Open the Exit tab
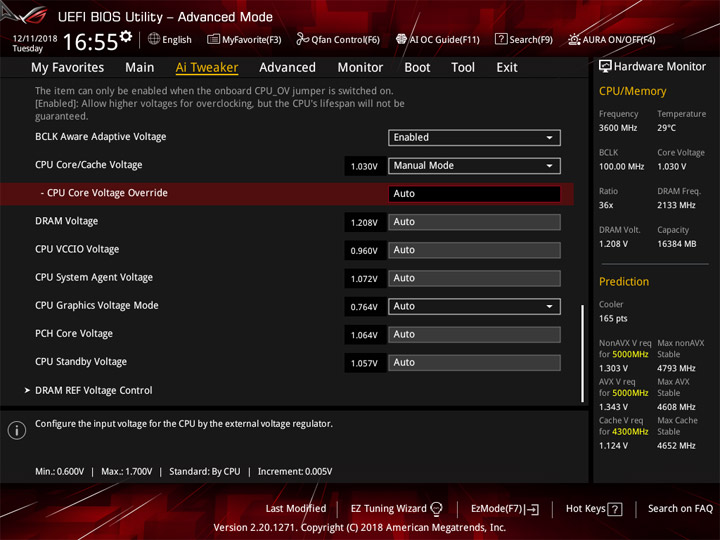The width and height of the screenshot is (720, 540). point(507,68)
